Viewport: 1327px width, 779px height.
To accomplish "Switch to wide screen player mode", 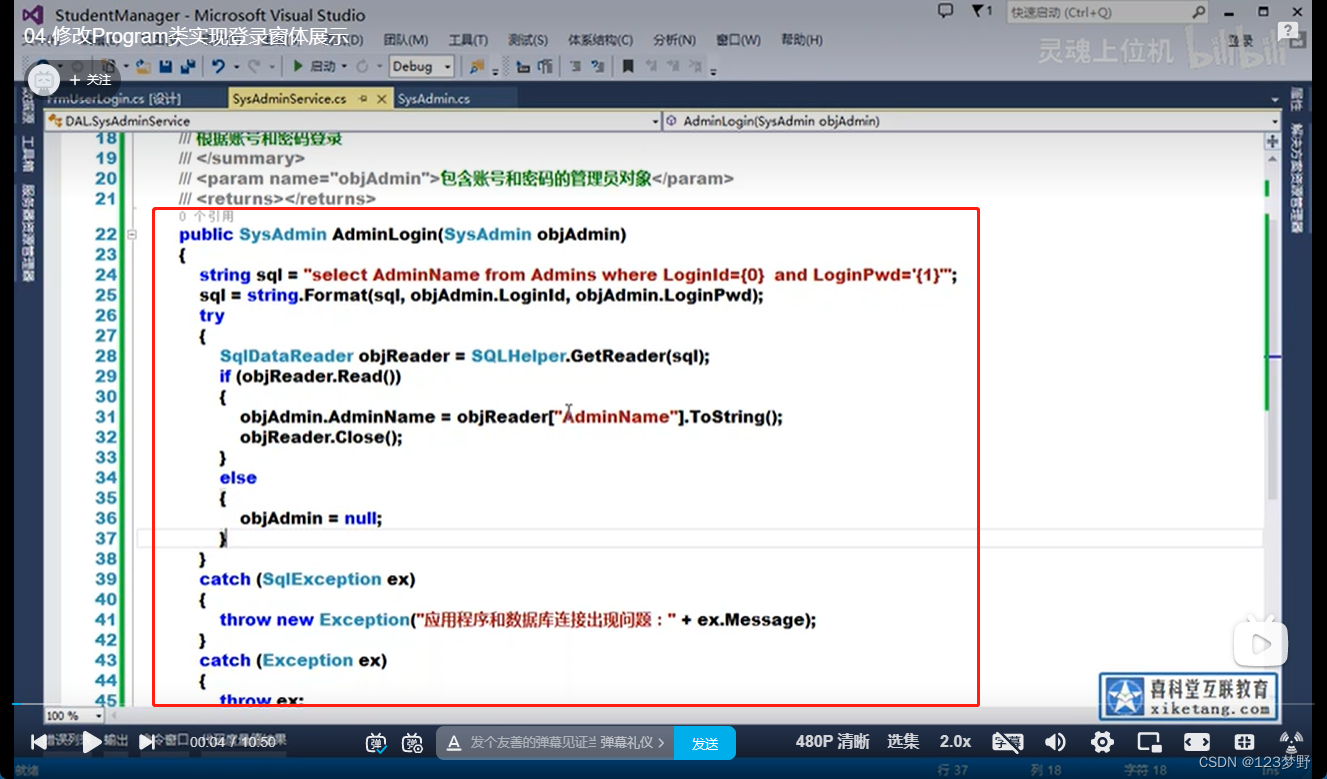I will click(1196, 742).
